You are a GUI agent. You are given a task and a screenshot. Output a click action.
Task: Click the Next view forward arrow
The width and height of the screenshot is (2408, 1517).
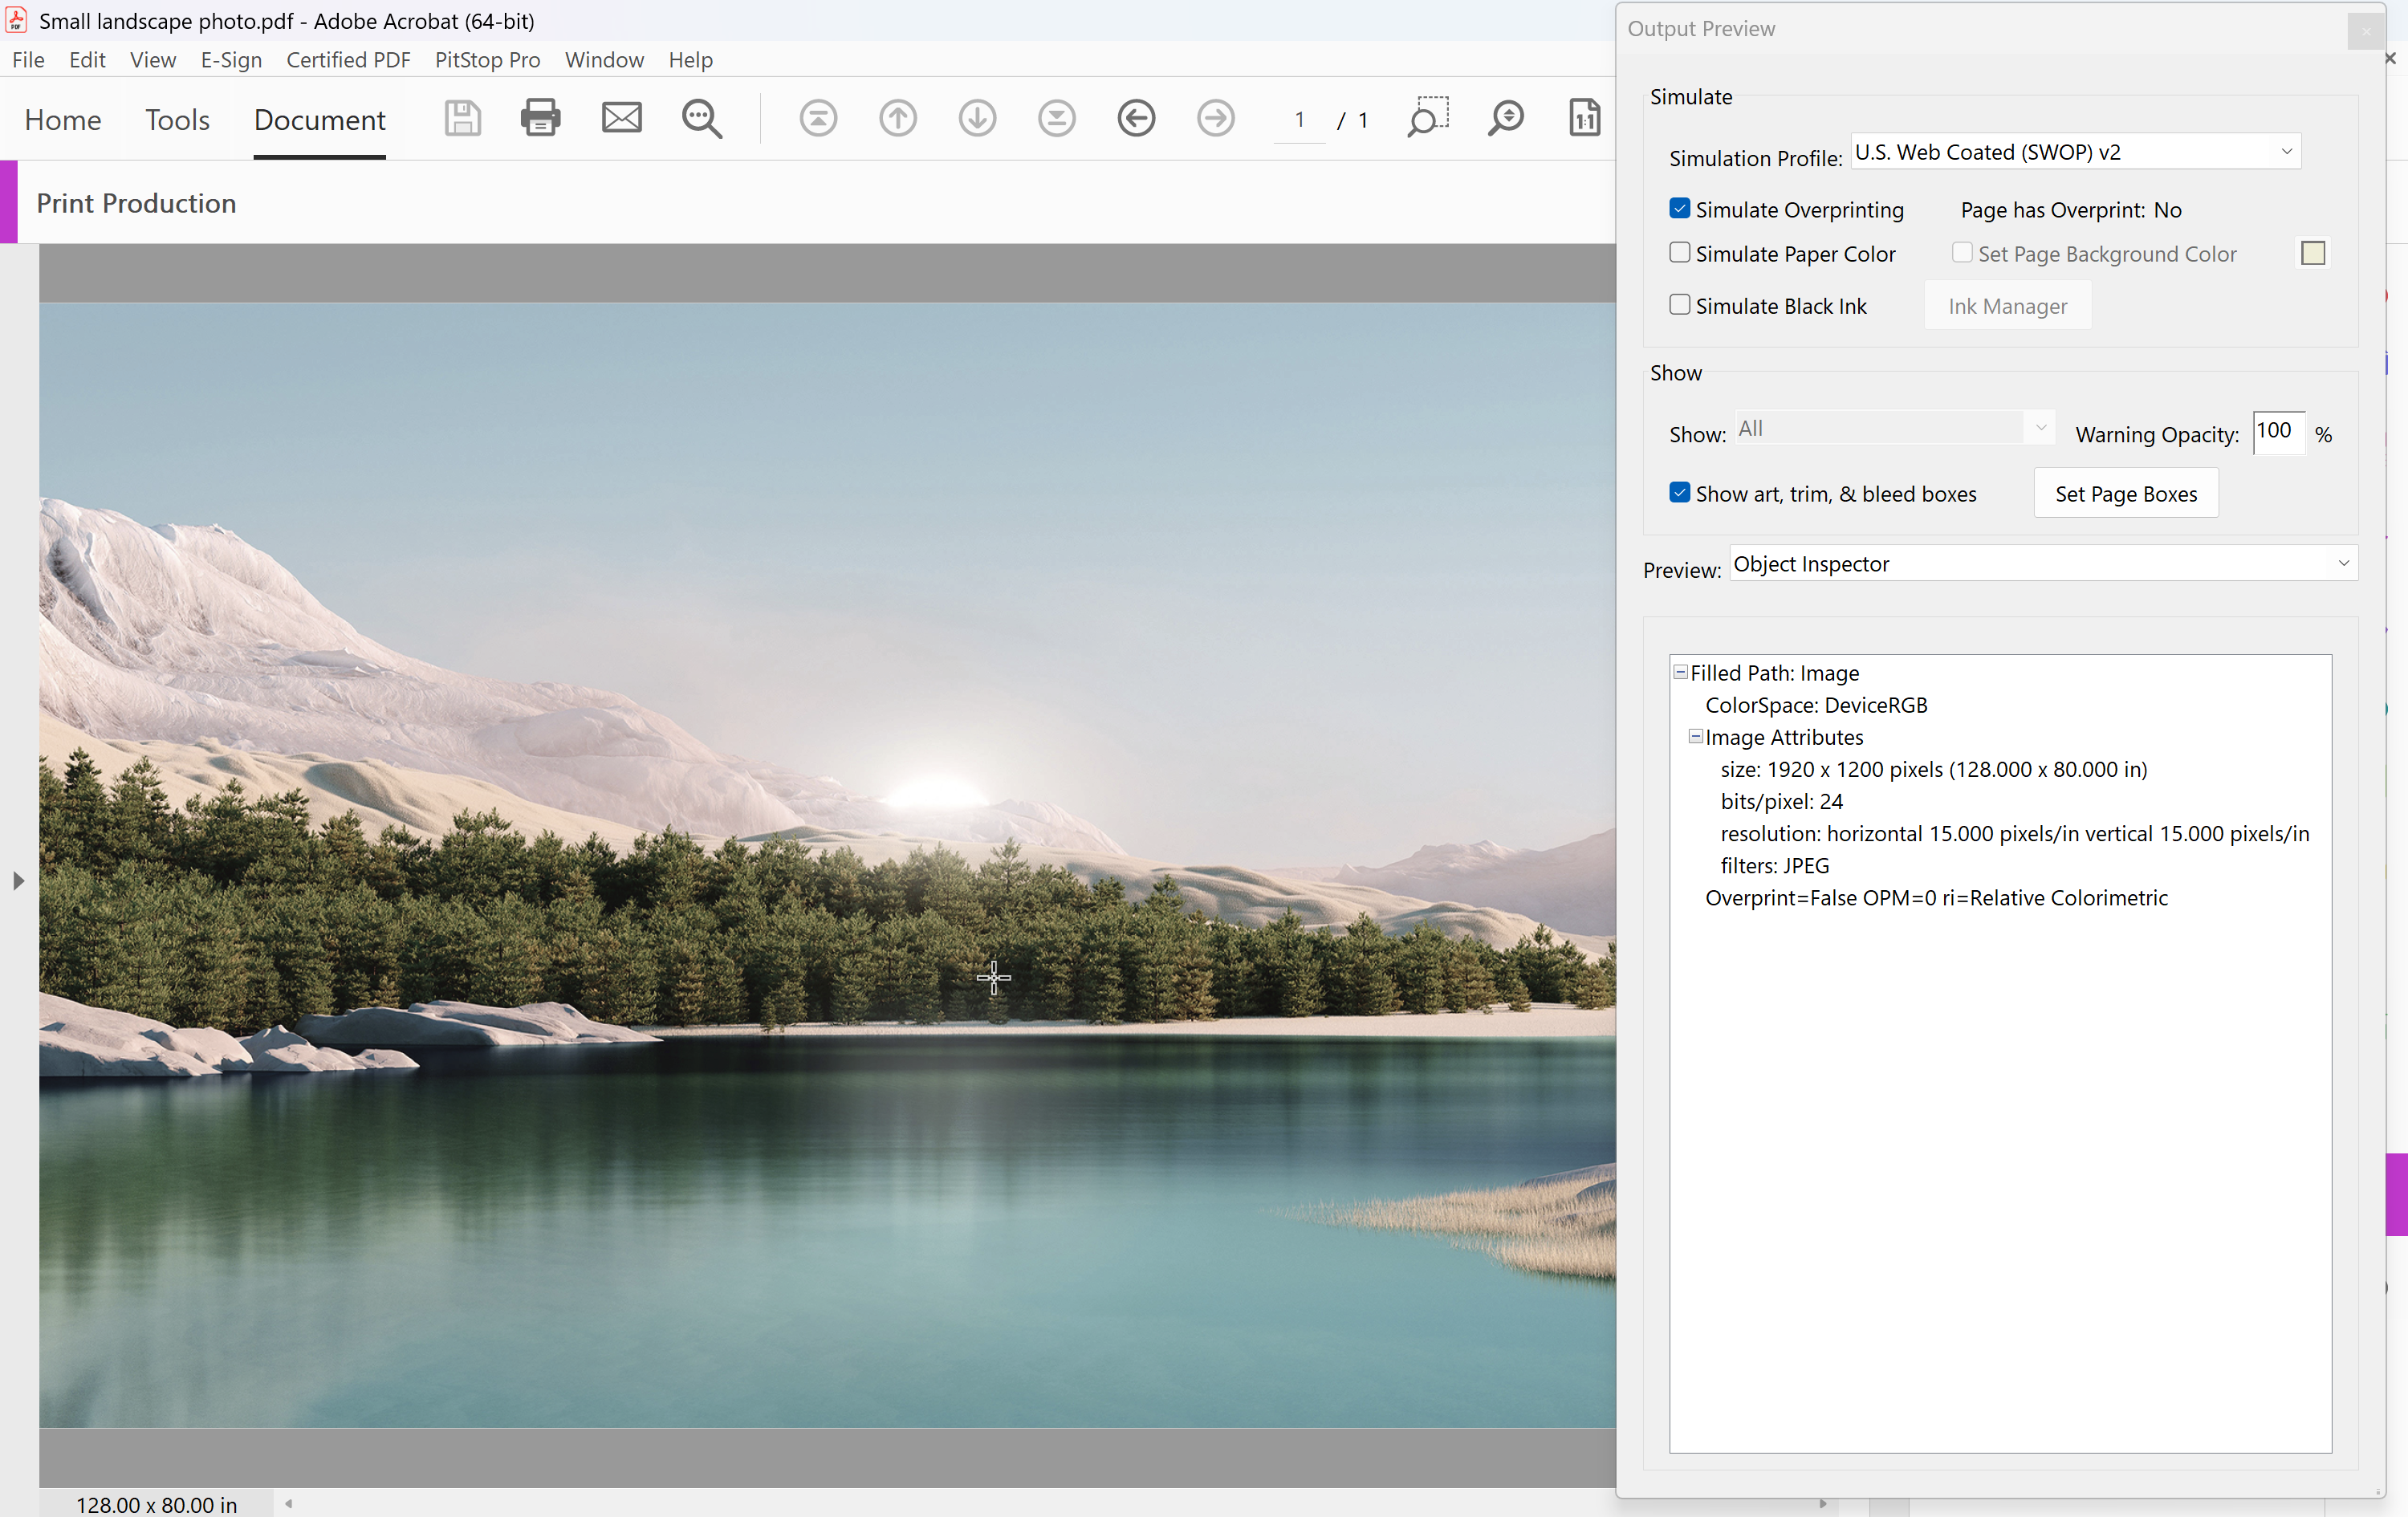(x=1215, y=118)
